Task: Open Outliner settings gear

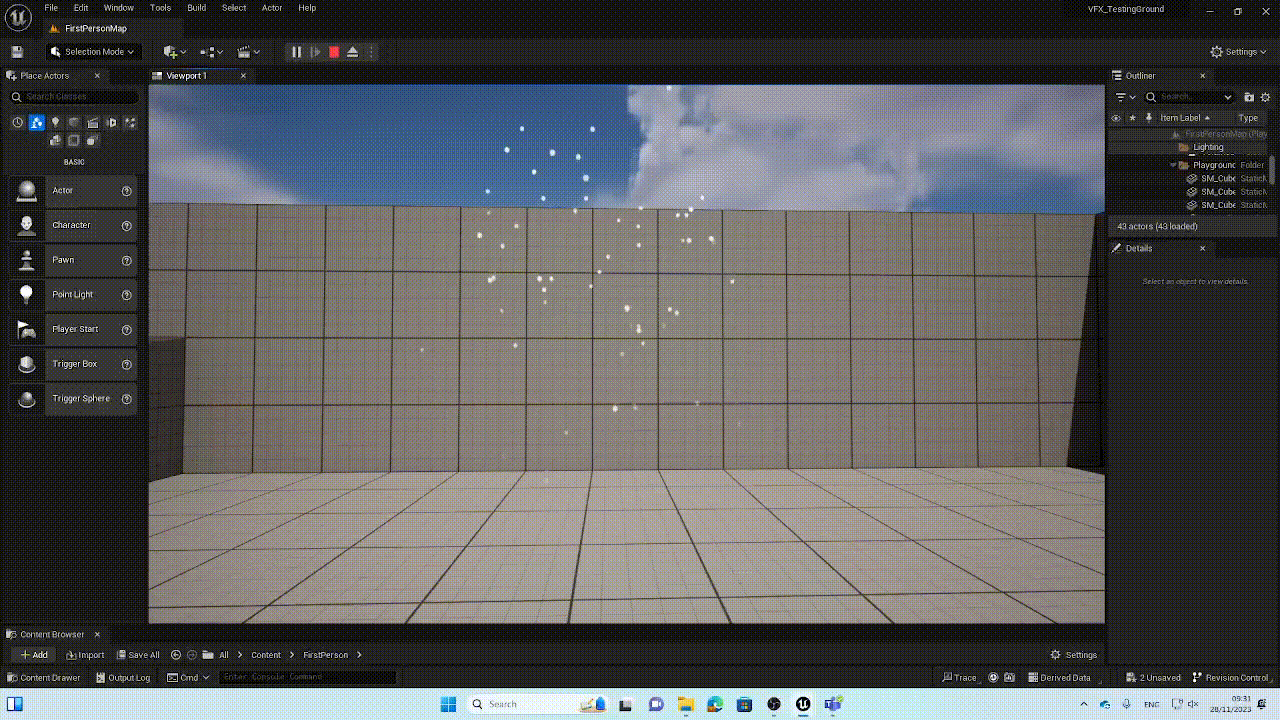Action: [x=1265, y=97]
